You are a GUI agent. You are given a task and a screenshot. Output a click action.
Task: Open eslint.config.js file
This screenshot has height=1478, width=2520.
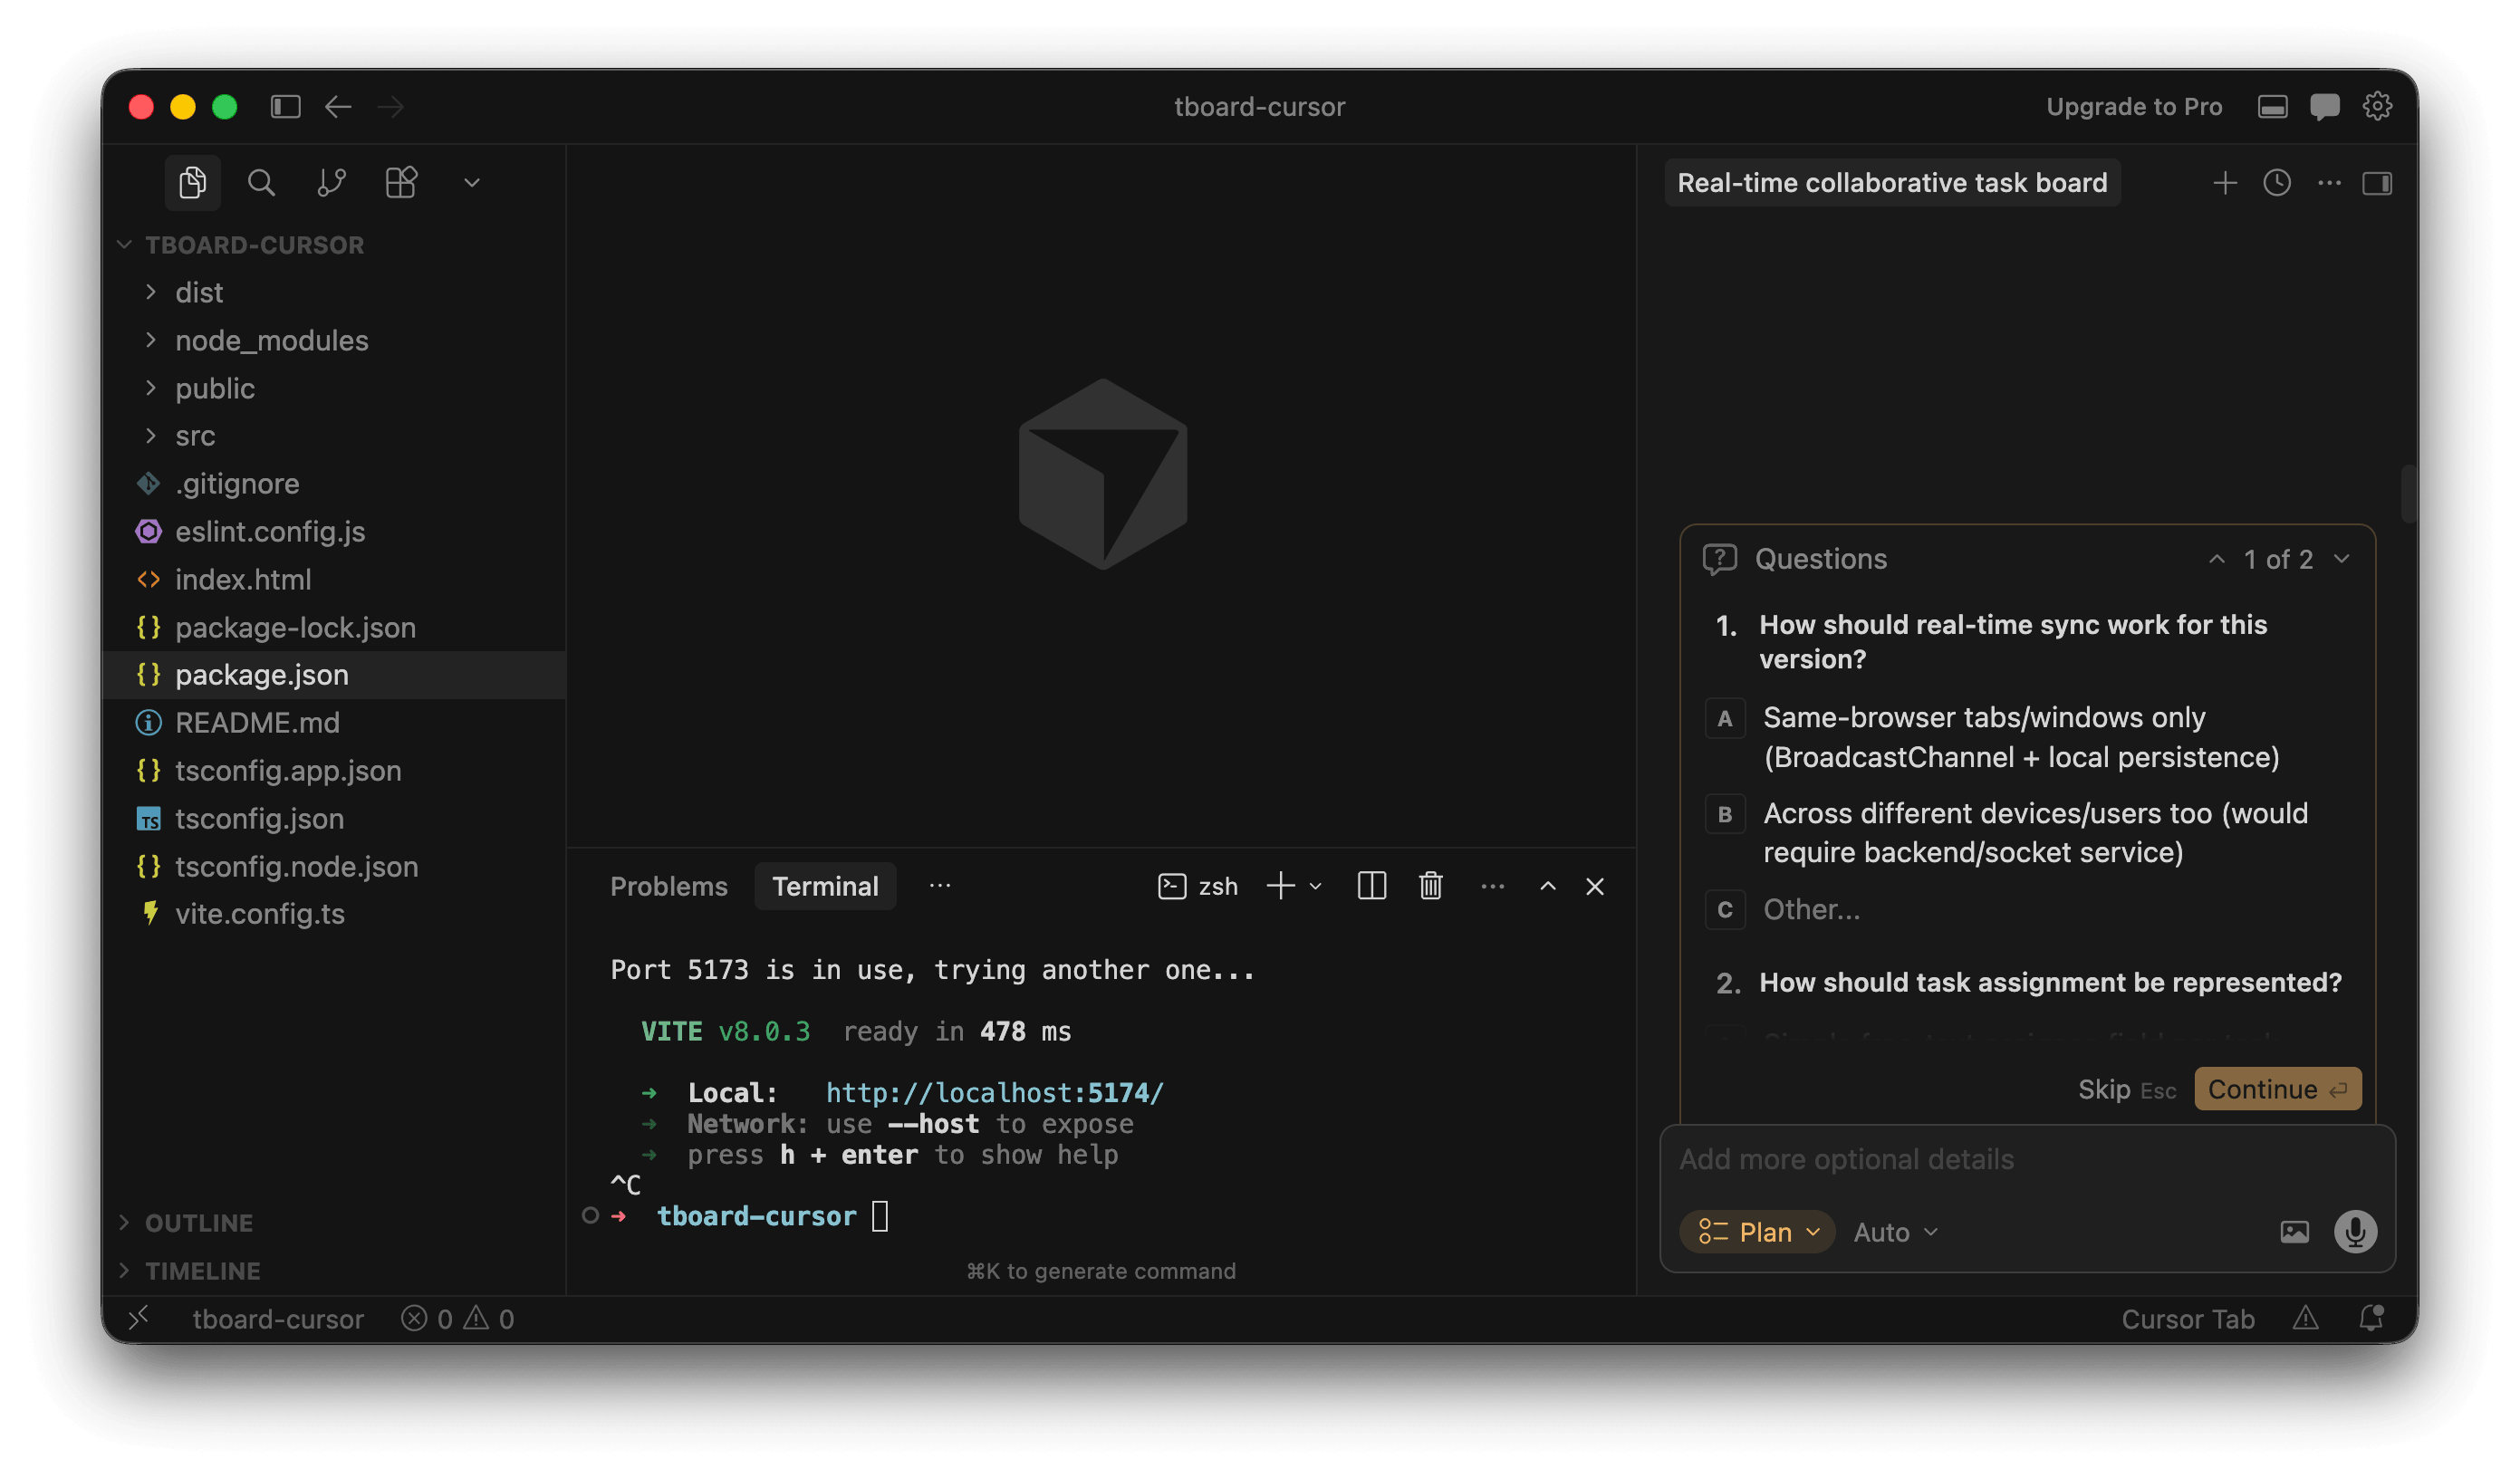[x=333, y=532]
